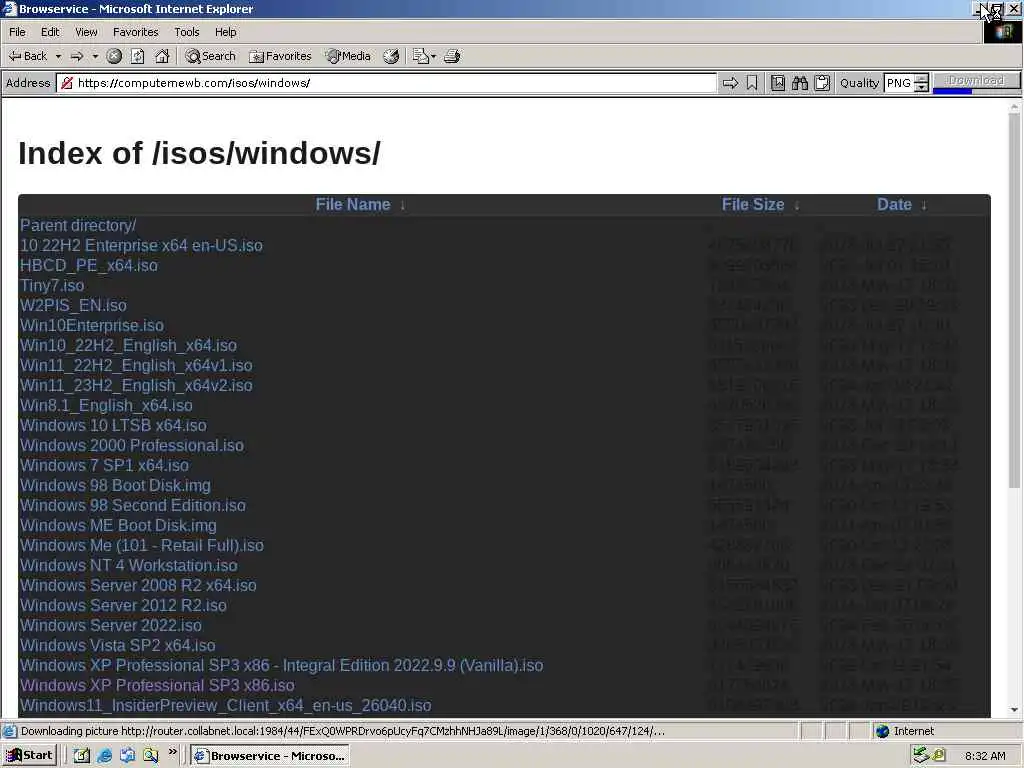Viewport: 1024px width, 768px height.
Task: Click the system tray clock 8:32 AM
Action: pyautogui.click(x=985, y=756)
